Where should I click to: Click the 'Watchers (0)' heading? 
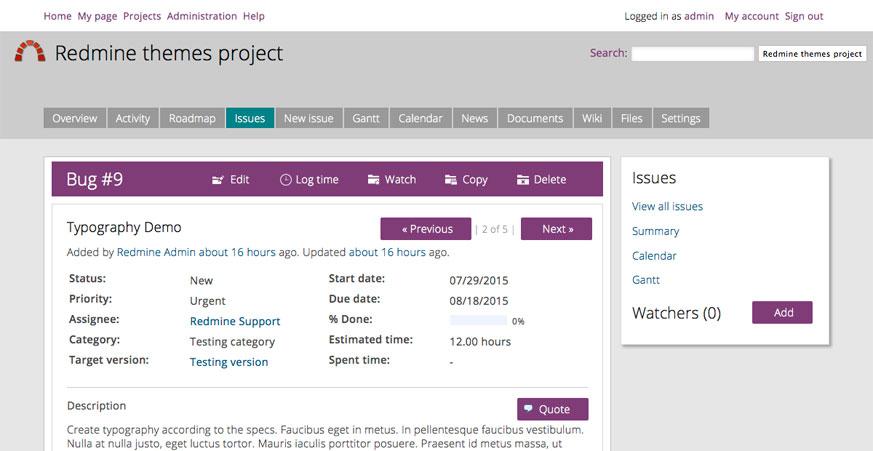(x=676, y=313)
